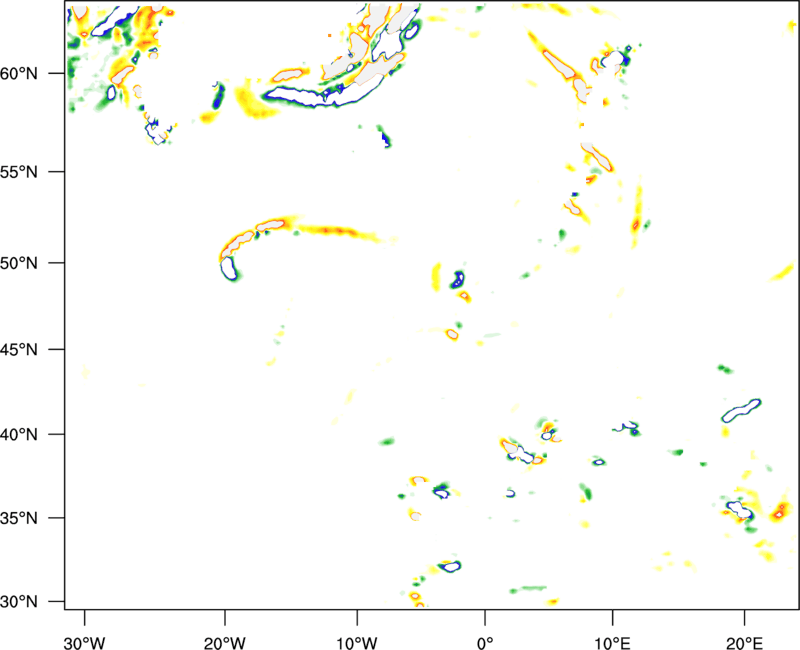
Task: Click the 55°N latitude axis label
Action: (19, 172)
